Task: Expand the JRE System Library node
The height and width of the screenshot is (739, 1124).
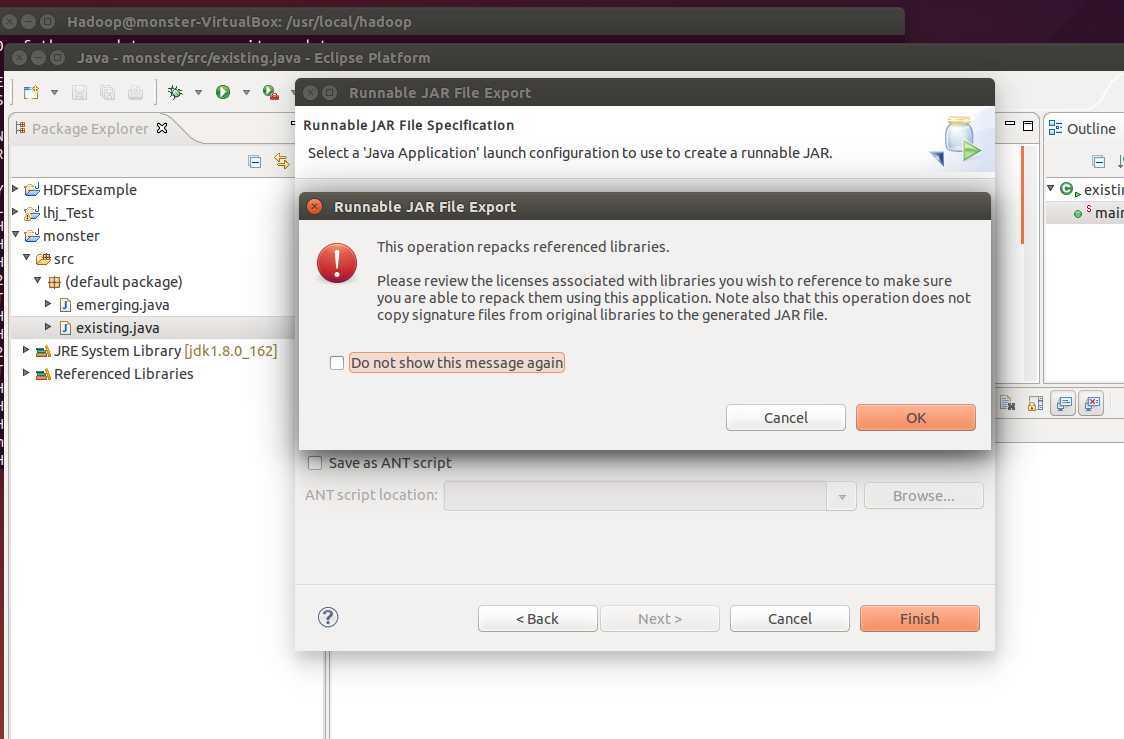Action: click(26, 349)
